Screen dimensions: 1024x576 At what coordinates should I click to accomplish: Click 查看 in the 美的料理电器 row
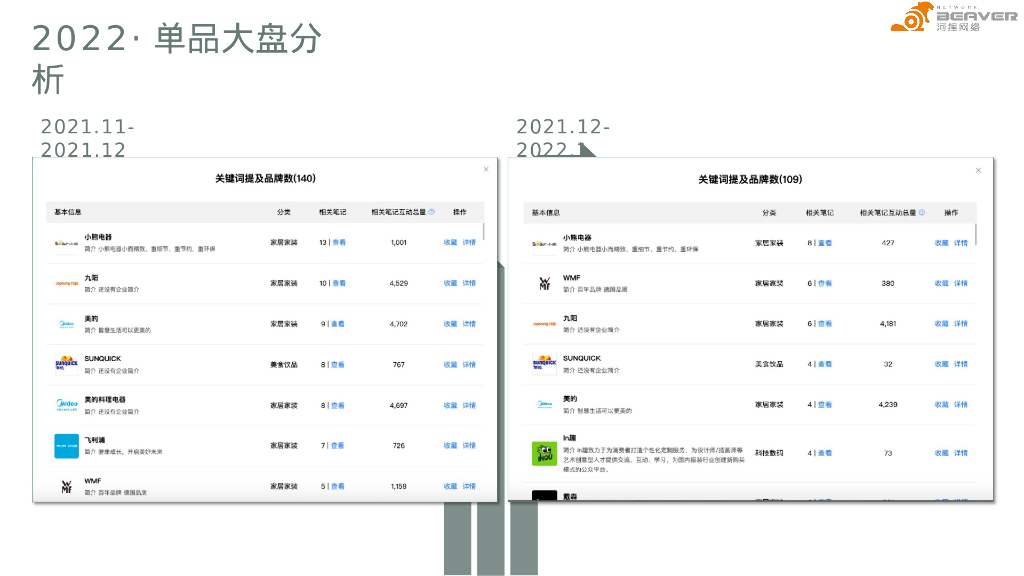tap(338, 406)
